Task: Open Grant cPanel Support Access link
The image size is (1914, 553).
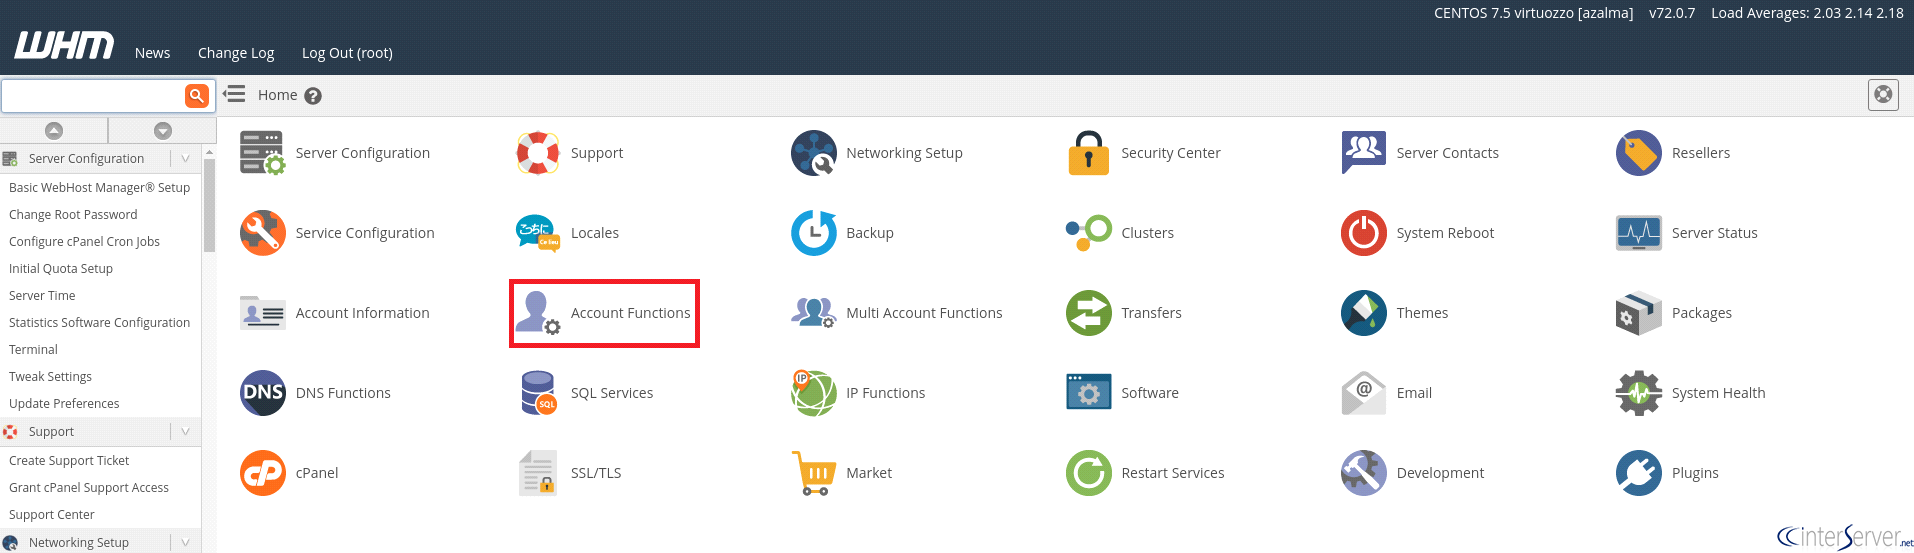Action: pos(89,487)
